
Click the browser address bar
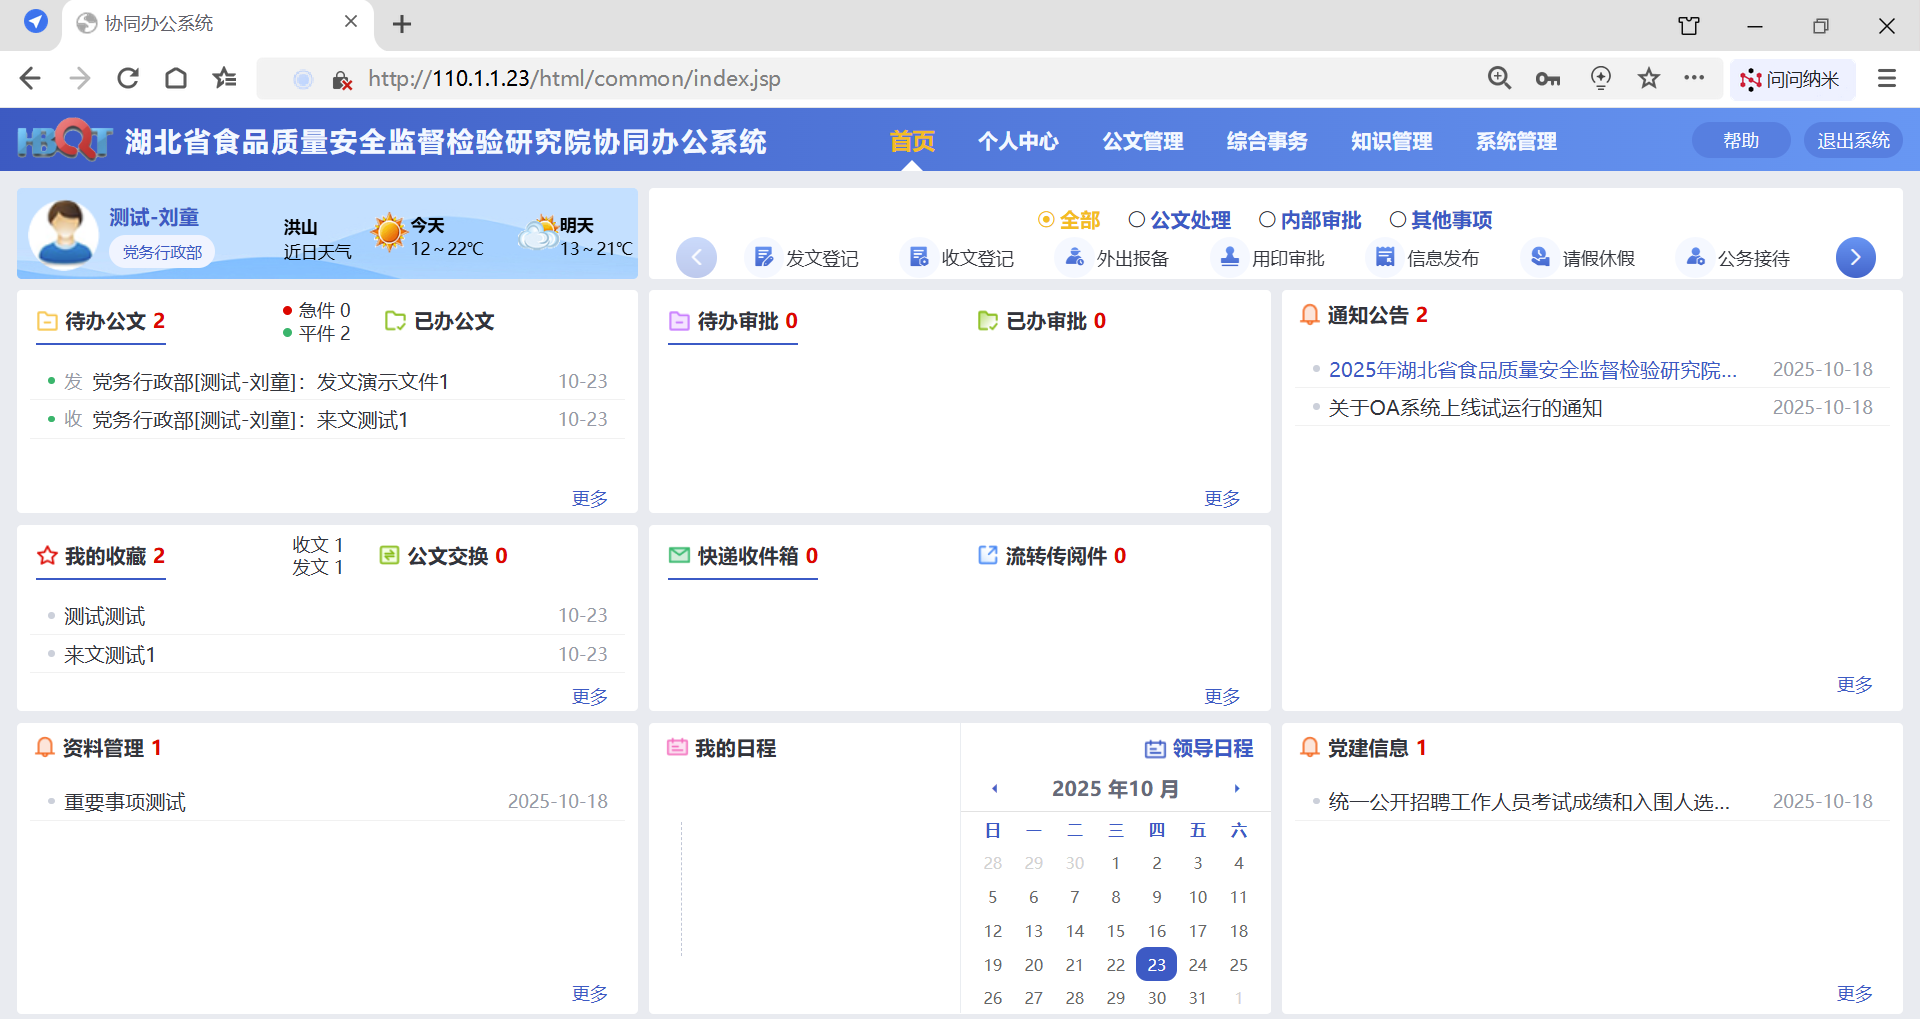click(x=900, y=79)
